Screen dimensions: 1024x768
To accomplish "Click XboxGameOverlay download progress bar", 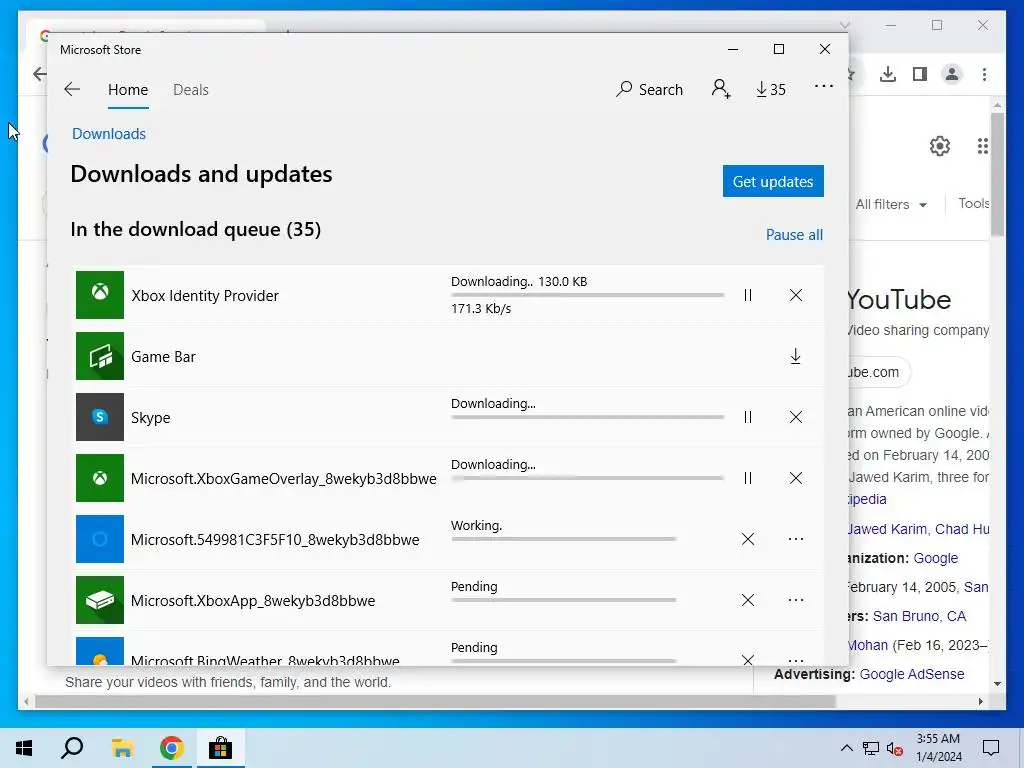I will (587, 478).
